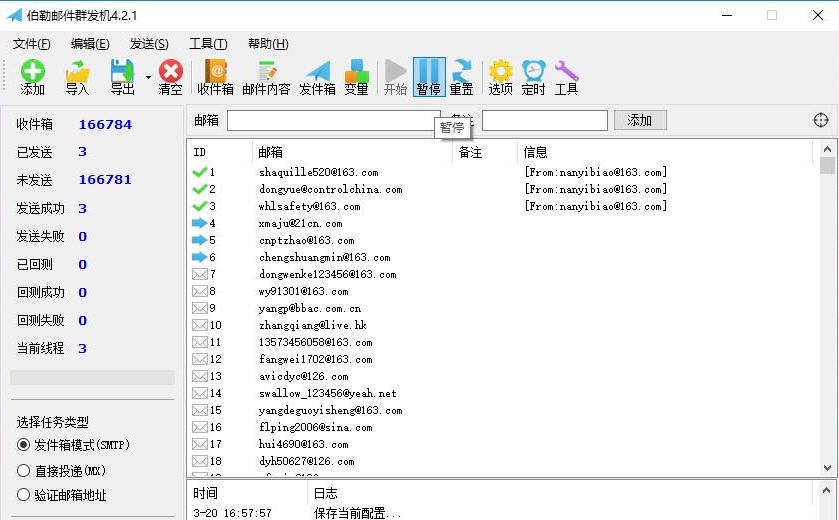Open the 编辑(E) menu
Screen dimensions: 839x520
[90, 44]
